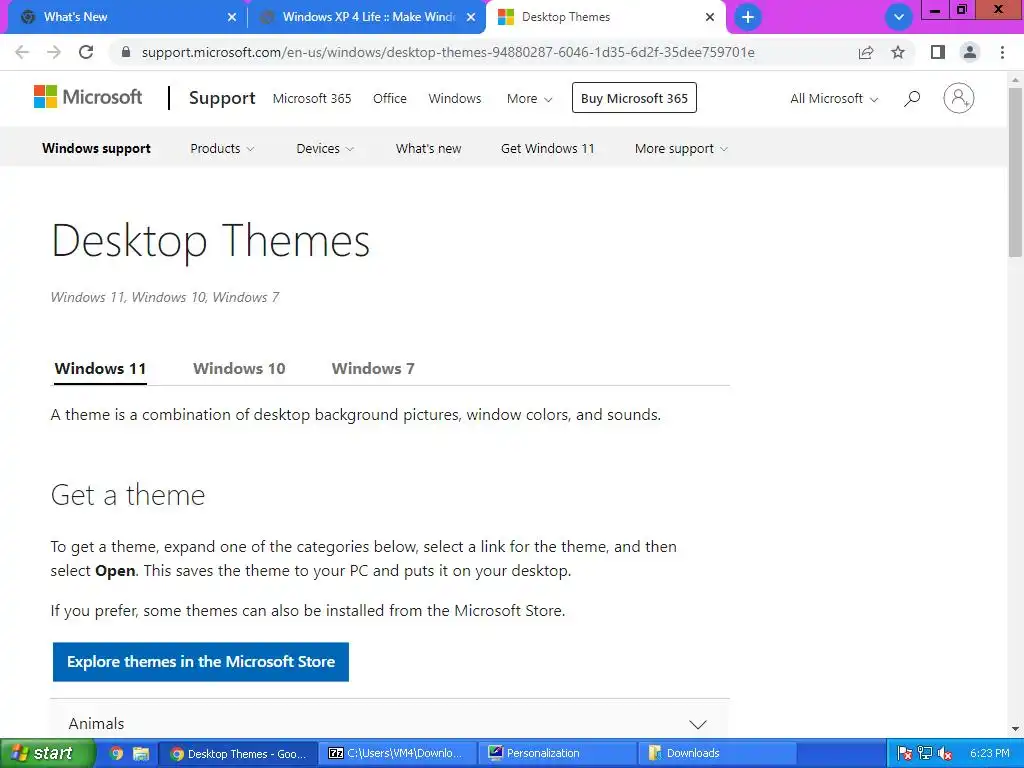The height and width of the screenshot is (768, 1024).
Task: Open the Windows support link
Action: [x=97, y=148]
